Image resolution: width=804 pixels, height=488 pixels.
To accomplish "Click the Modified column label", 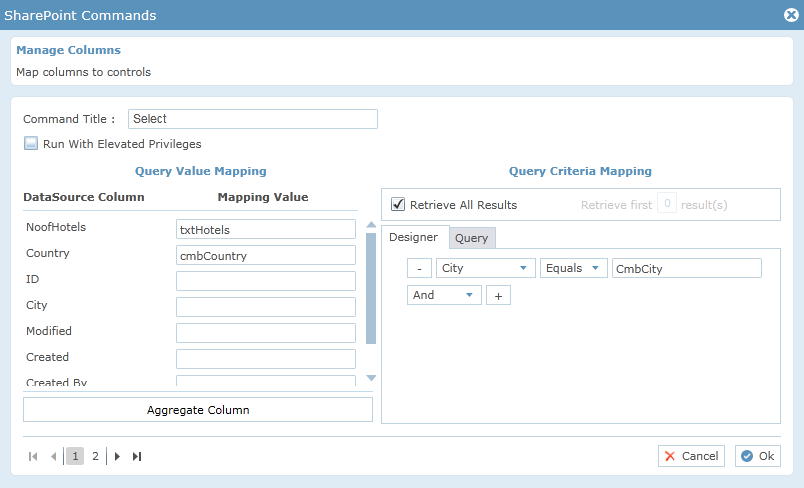I will 49,331.
